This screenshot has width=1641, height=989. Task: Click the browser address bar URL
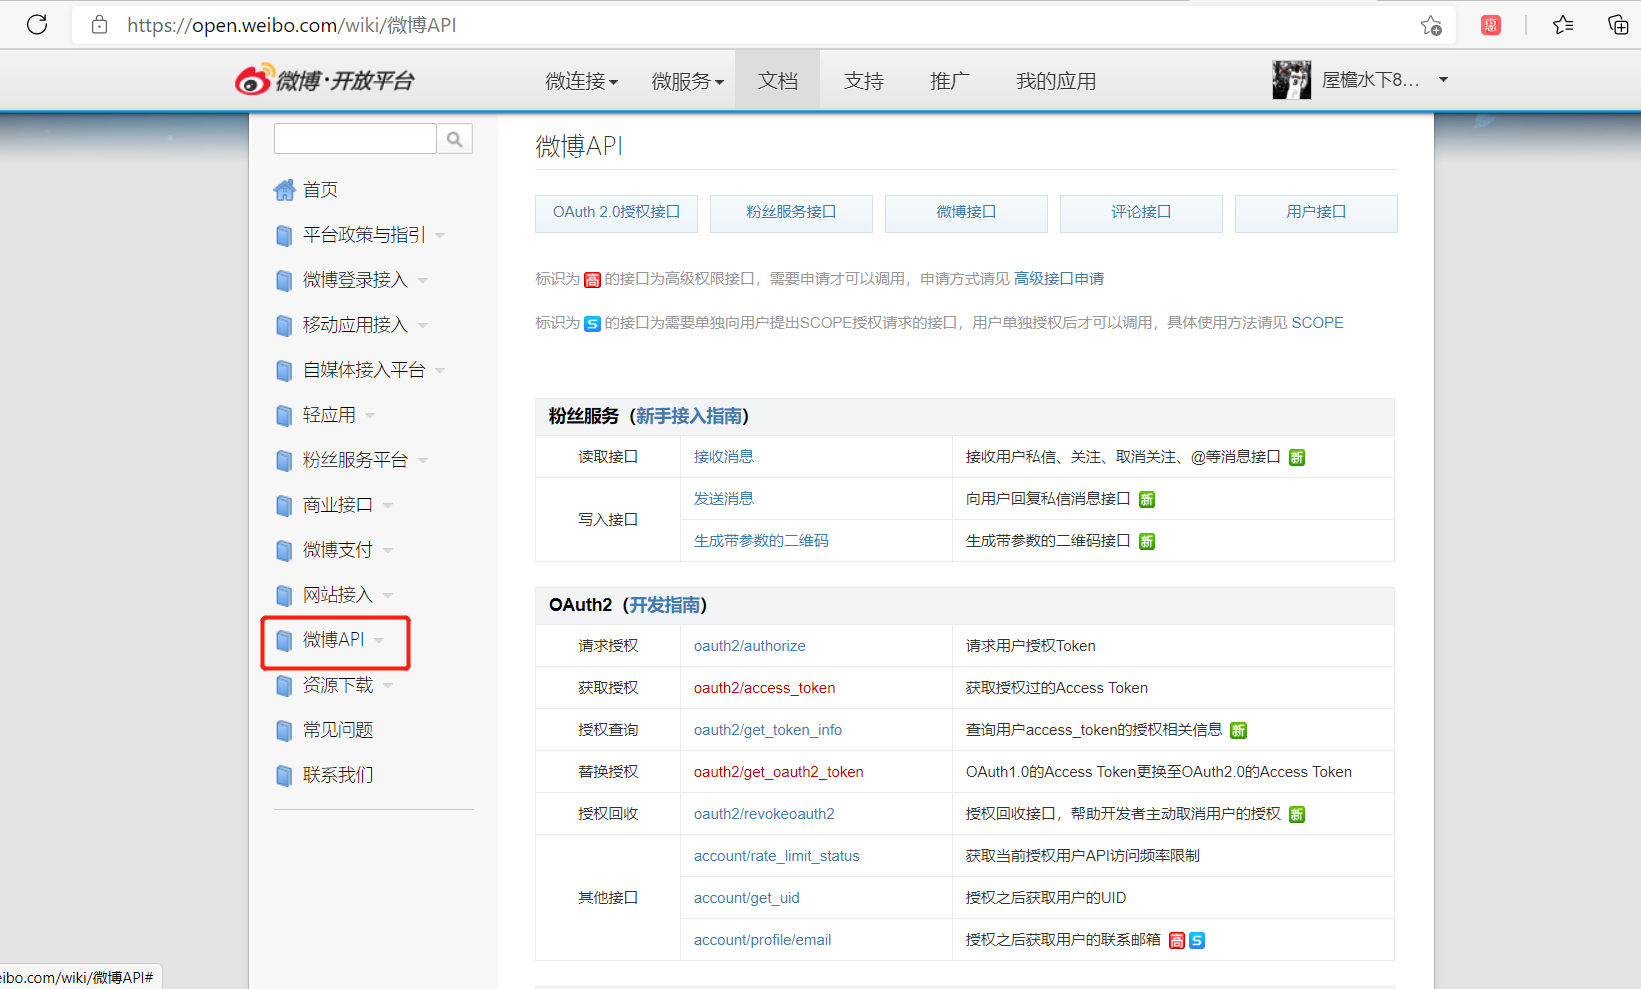tap(292, 25)
